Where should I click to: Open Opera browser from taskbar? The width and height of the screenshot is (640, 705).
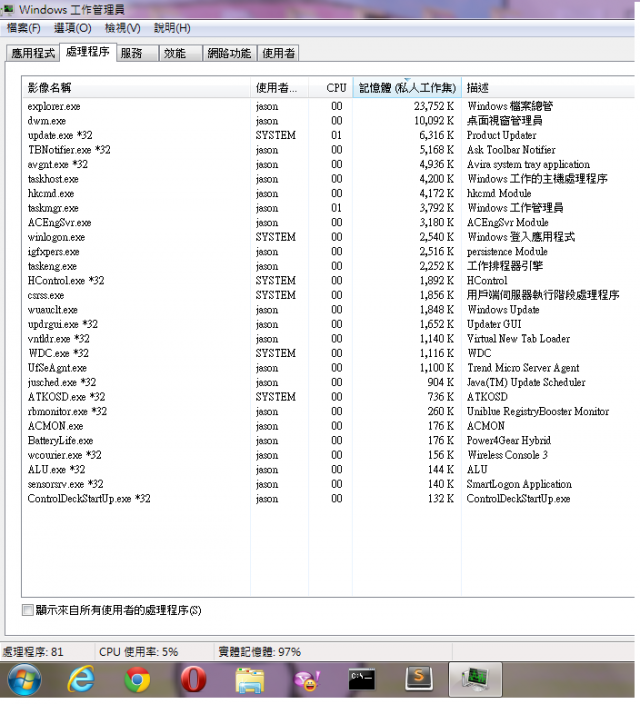click(193, 679)
